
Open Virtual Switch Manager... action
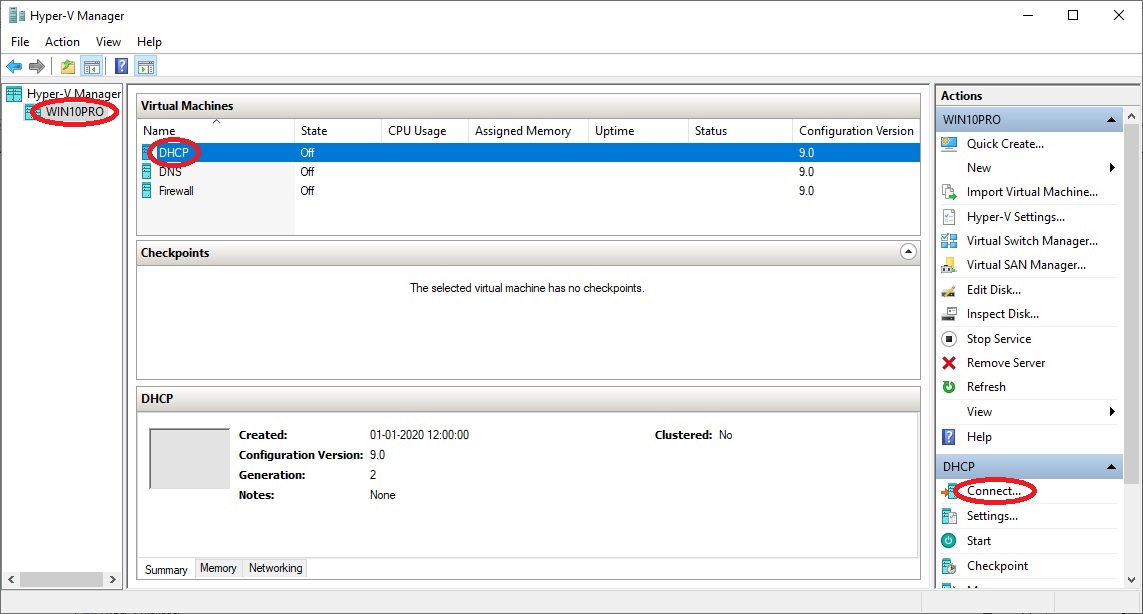(x=1032, y=241)
